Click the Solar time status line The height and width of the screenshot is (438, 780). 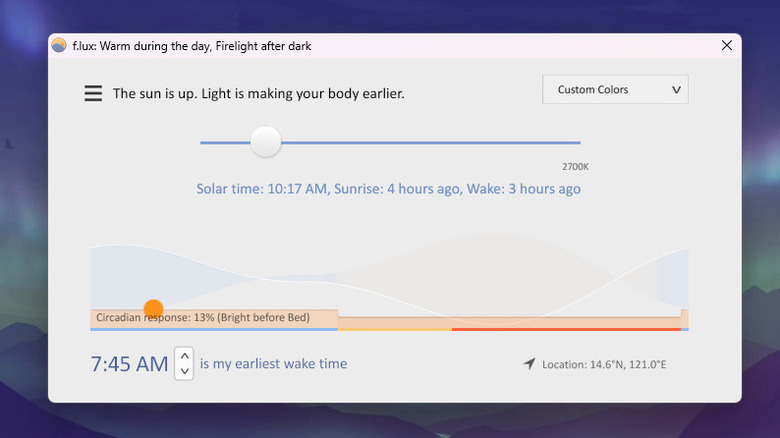point(389,189)
